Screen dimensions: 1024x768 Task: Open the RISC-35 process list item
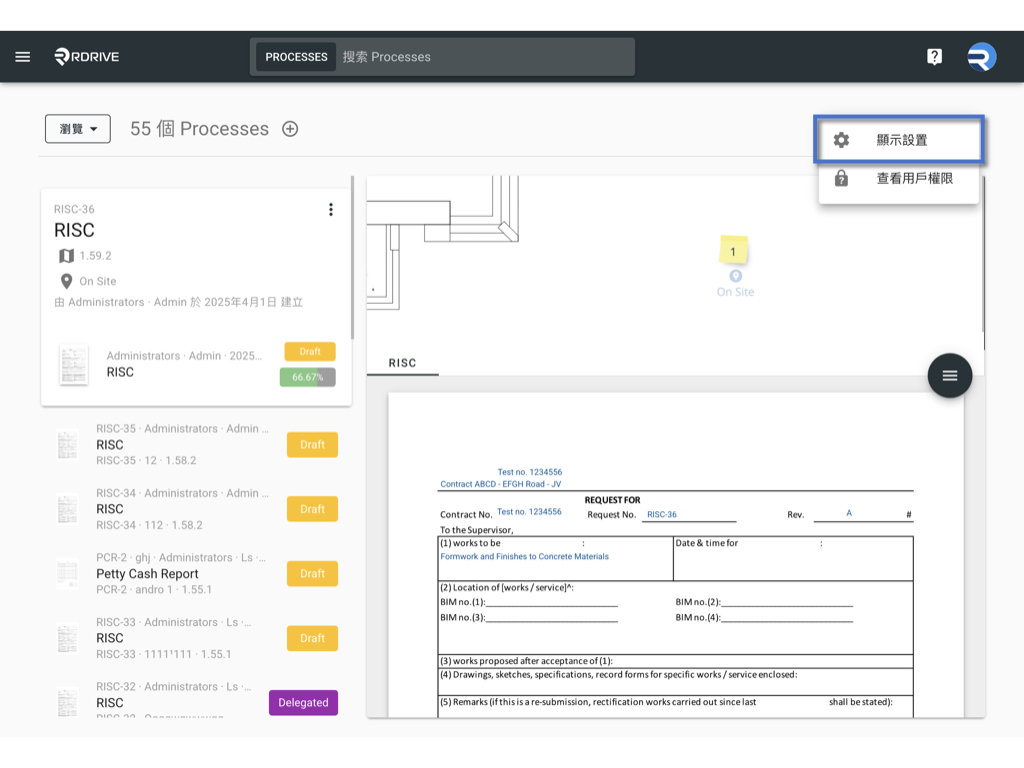180,445
